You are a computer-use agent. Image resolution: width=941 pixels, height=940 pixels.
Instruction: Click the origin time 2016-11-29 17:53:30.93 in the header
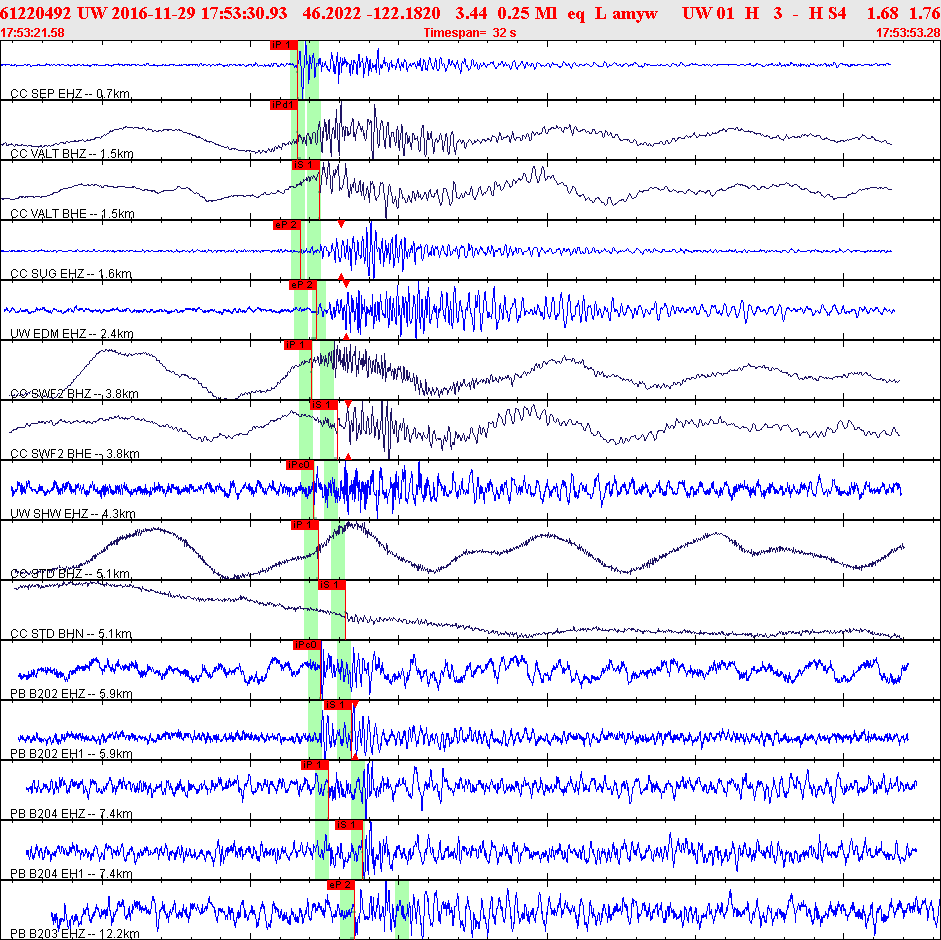pyautogui.click(x=199, y=13)
